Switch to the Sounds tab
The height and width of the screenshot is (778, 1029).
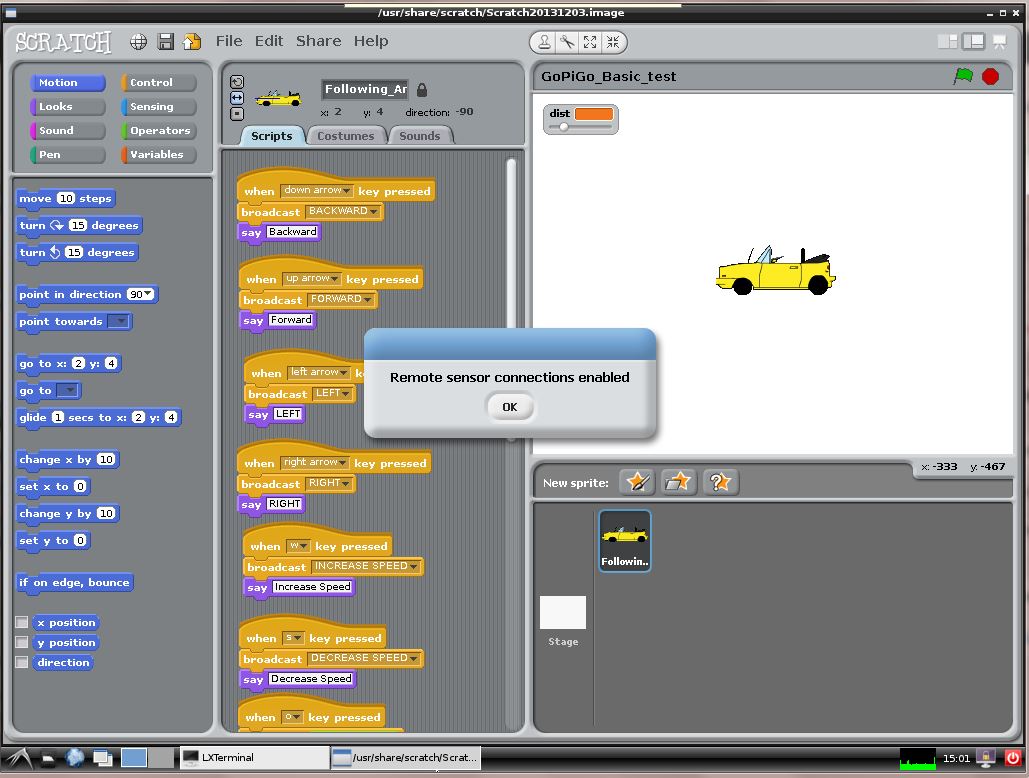[420, 136]
